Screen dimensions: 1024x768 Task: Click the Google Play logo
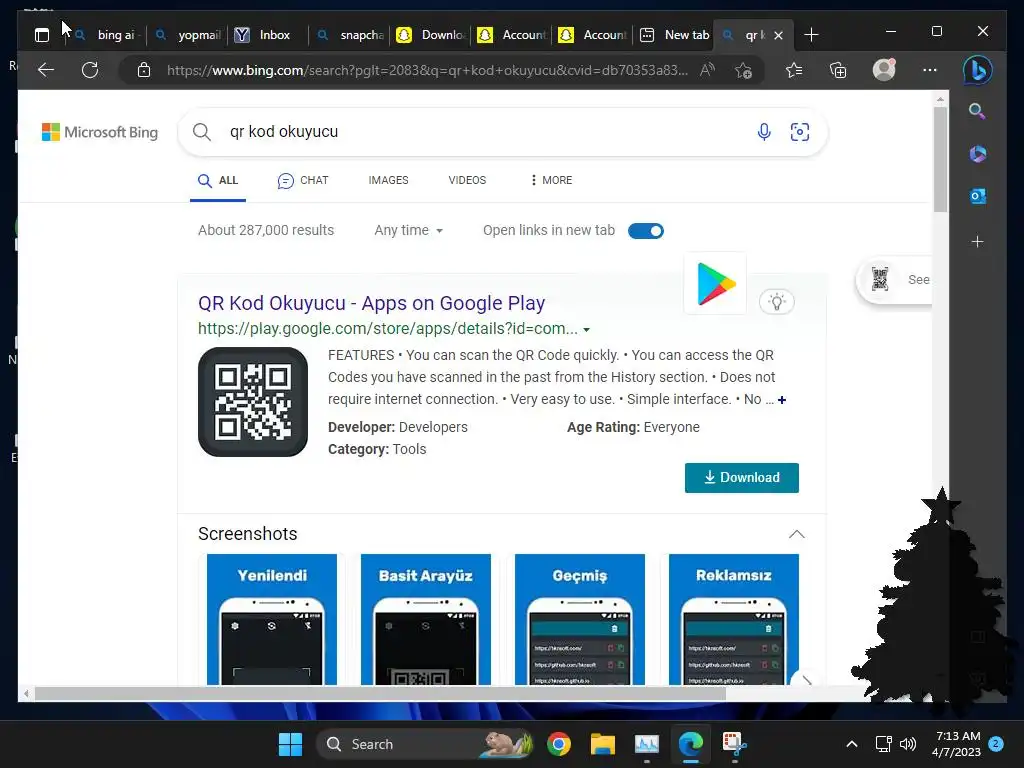click(715, 283)
